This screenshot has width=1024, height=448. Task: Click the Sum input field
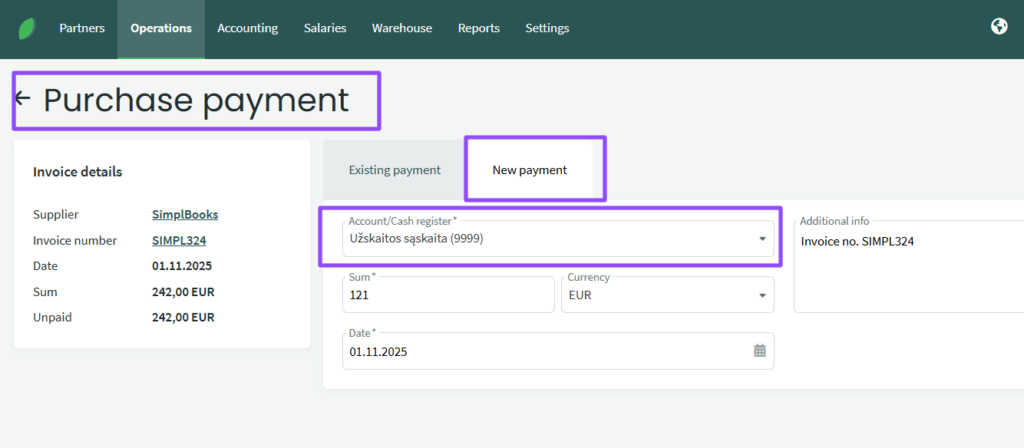point(447,296)
